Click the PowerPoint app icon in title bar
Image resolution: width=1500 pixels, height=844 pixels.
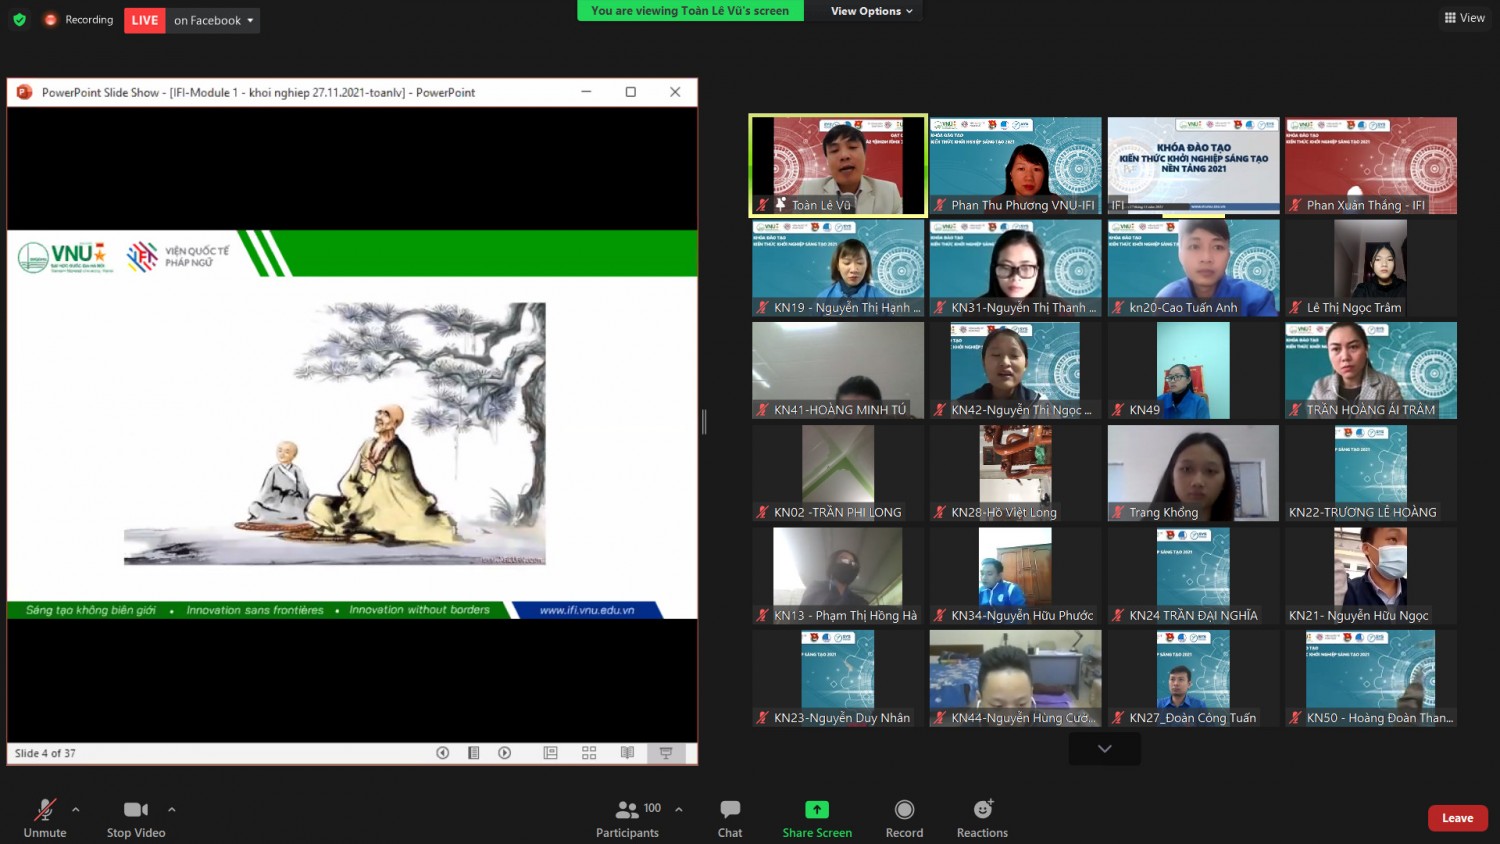[x=25, y=92]
